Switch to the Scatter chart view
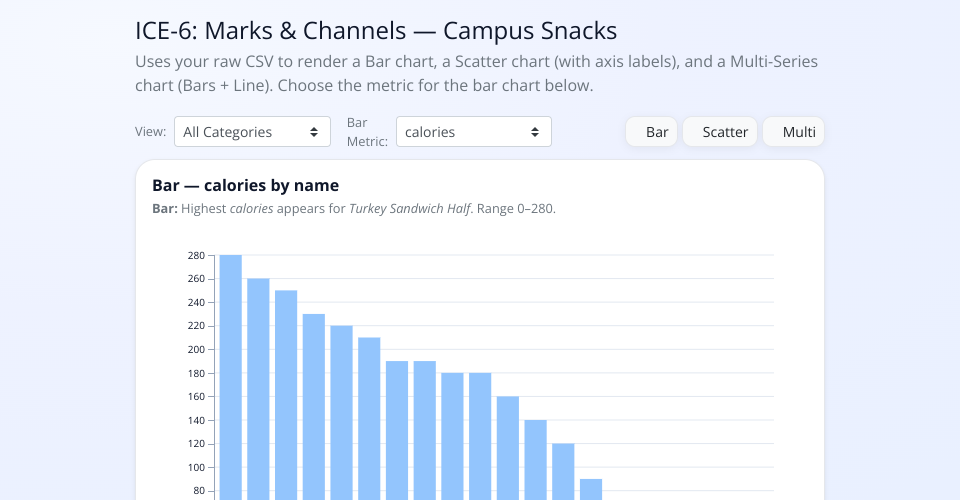Screen dimensions: 960x500 click(x=720, y=132)
